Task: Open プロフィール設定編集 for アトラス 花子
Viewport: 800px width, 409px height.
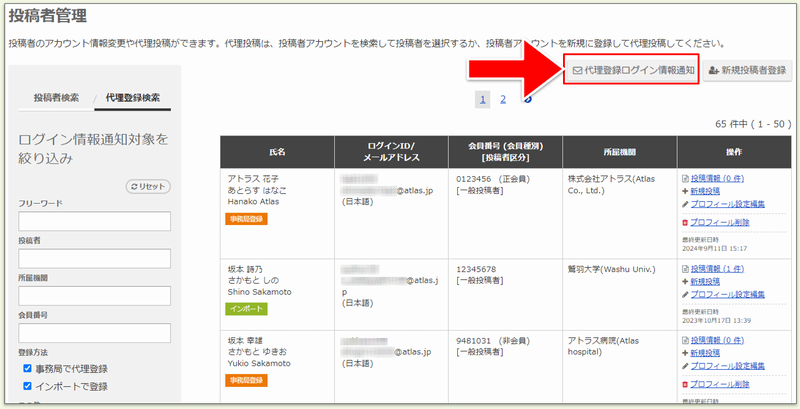Action: [x=728, y=204]
